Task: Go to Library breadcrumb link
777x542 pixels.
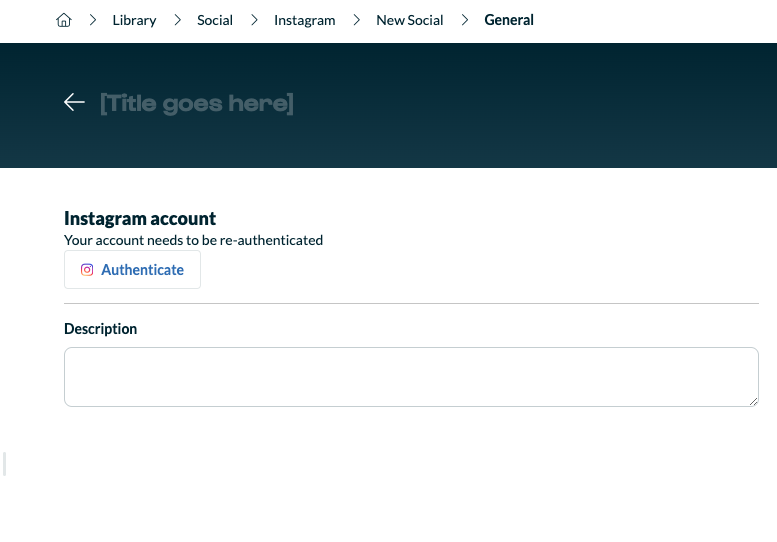Action: (134, 20)
